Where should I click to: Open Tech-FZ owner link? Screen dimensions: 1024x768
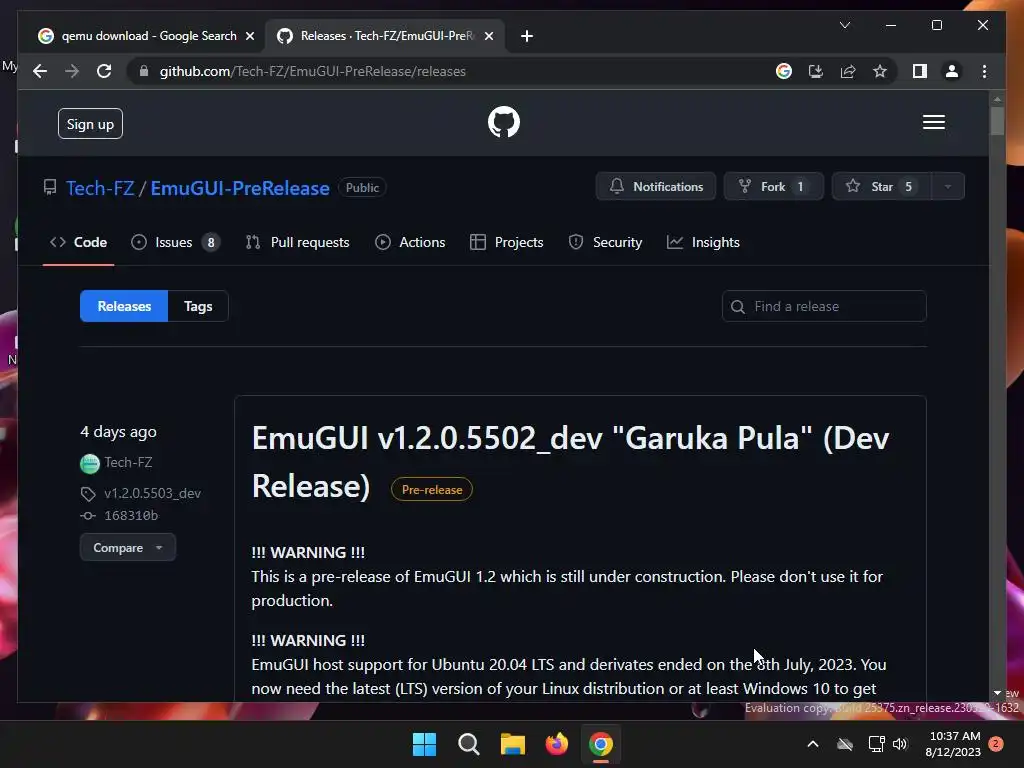(100, 188)
